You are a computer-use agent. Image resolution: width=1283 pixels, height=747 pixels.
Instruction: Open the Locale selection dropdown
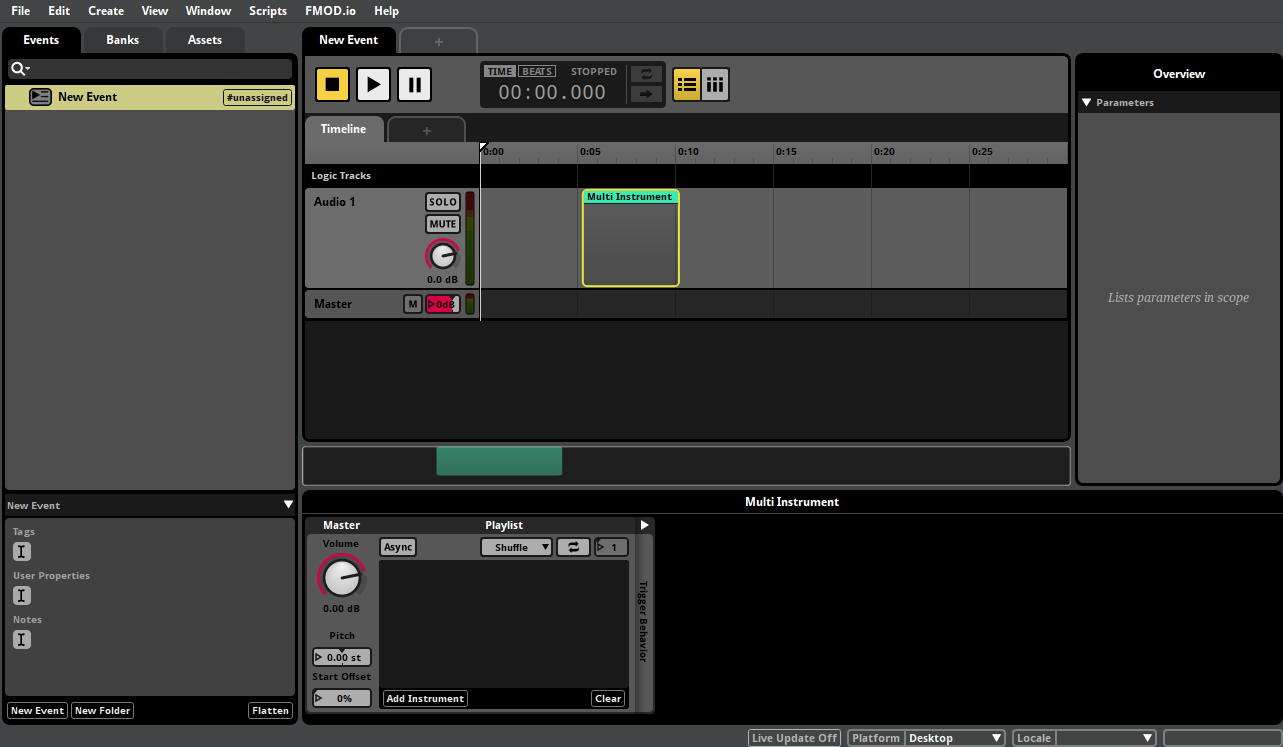(1106, 737)
